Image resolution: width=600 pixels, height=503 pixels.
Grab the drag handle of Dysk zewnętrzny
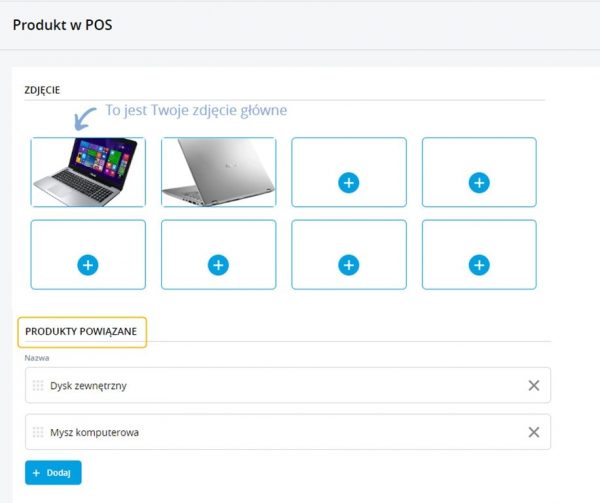pyautogui.click(x=38, y=386)
